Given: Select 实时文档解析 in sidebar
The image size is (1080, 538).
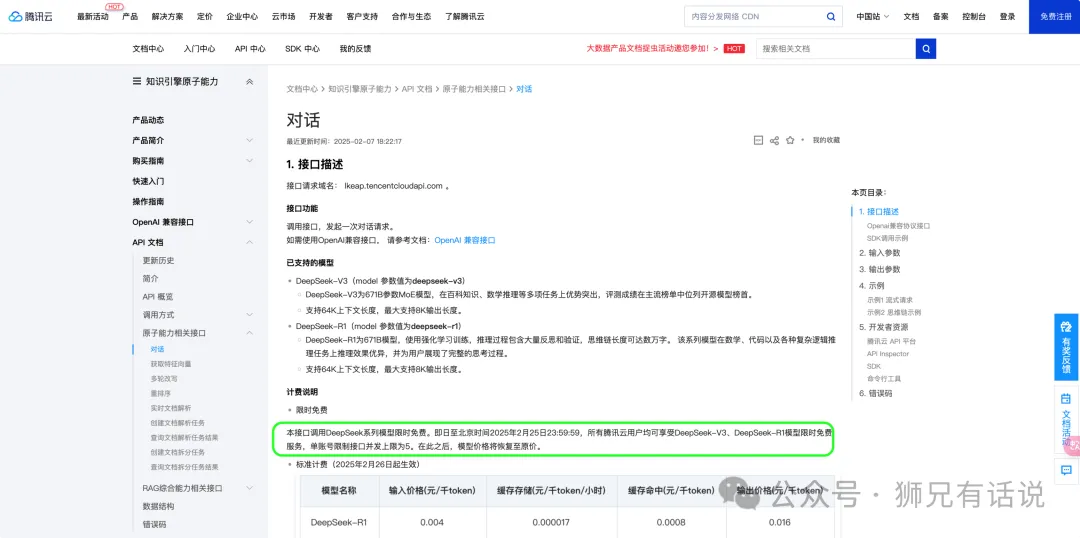Looking at the screenshot, I should (x=171, y=408).
